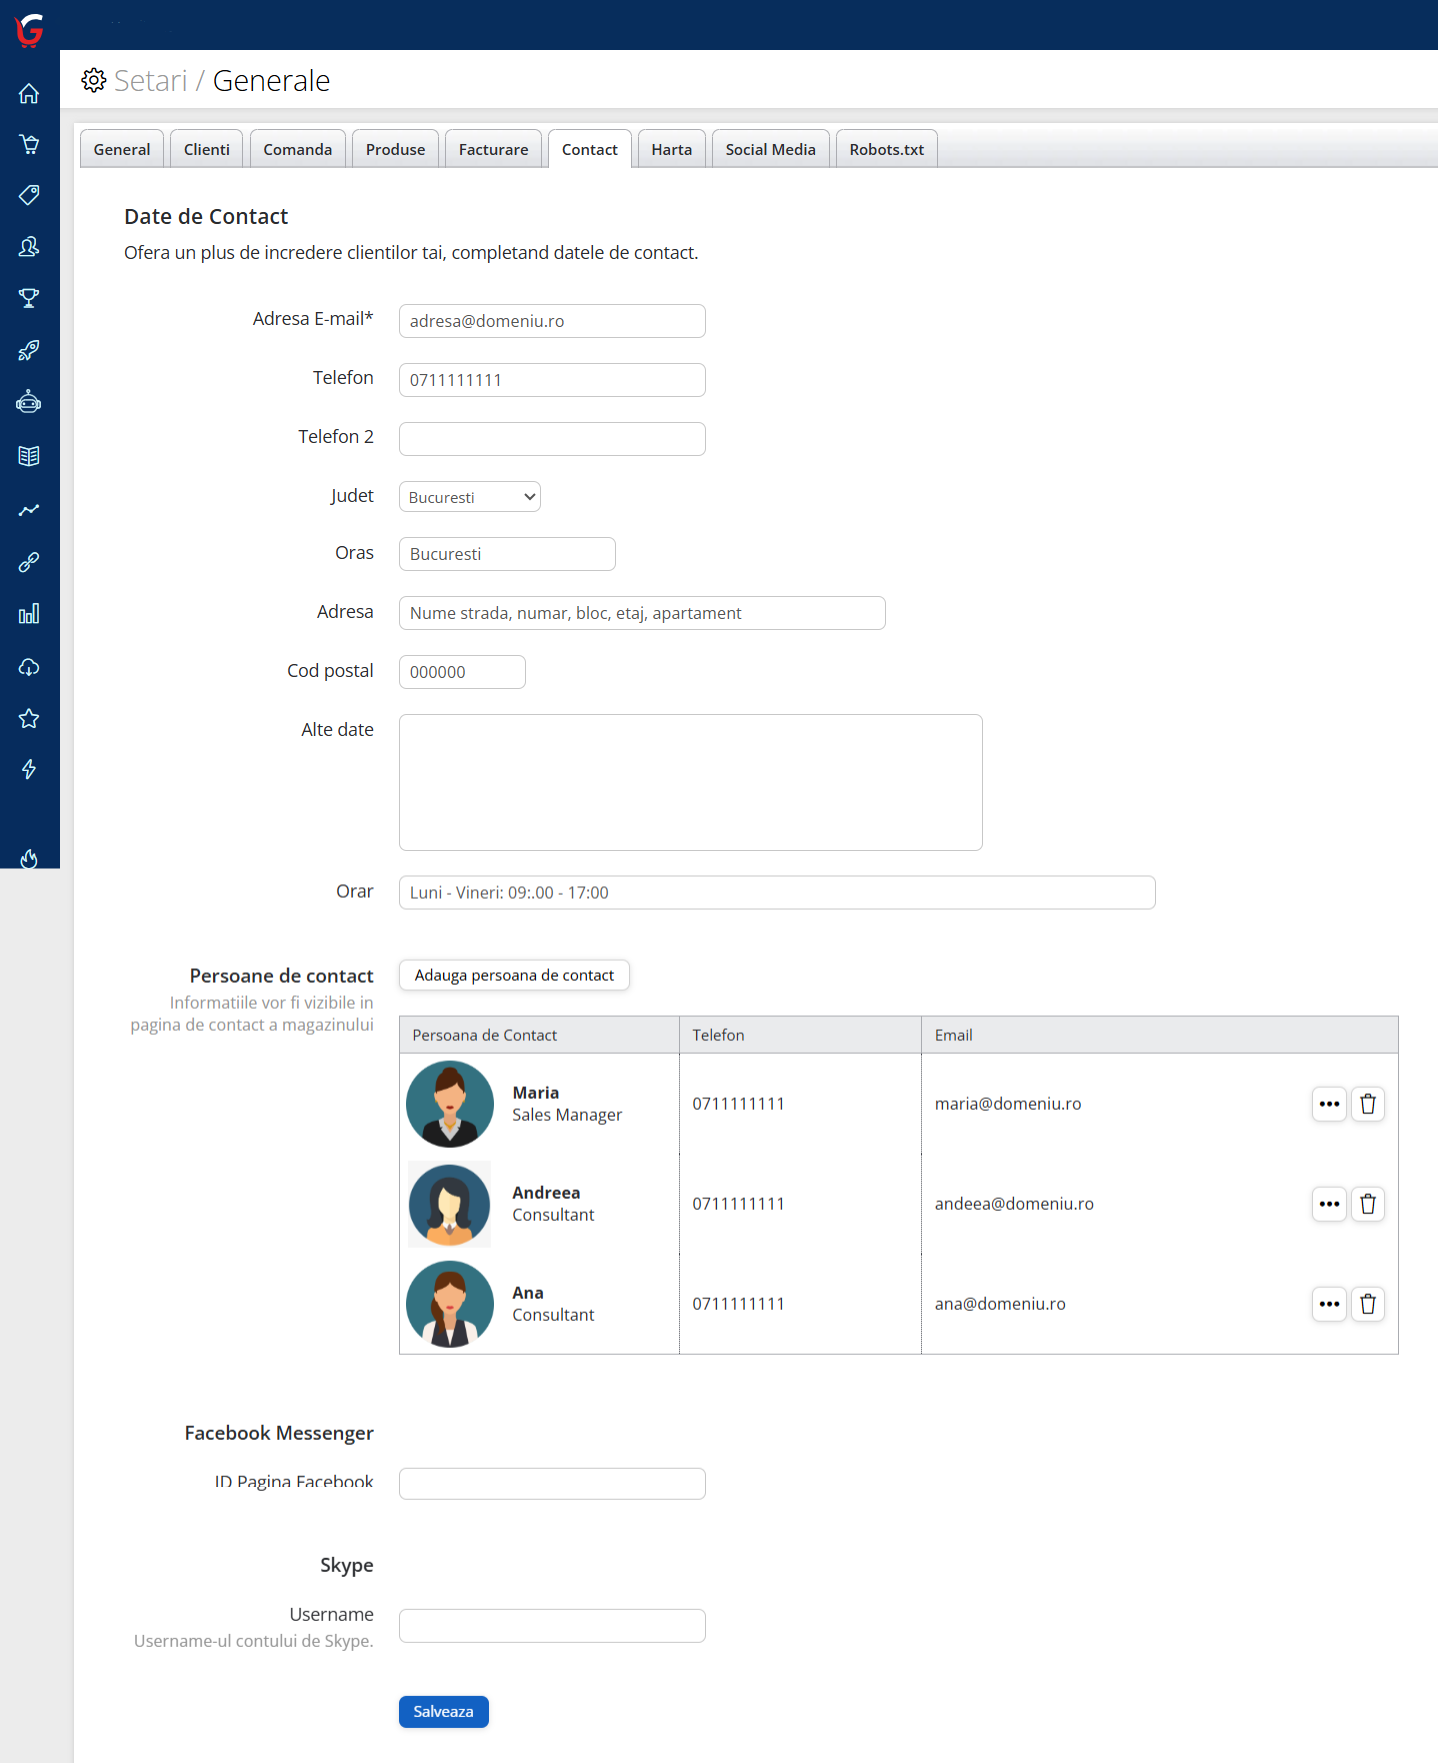Click the trophy icon in sidebar
This screenshot has height=1763, width=1438.
(29, 298)
